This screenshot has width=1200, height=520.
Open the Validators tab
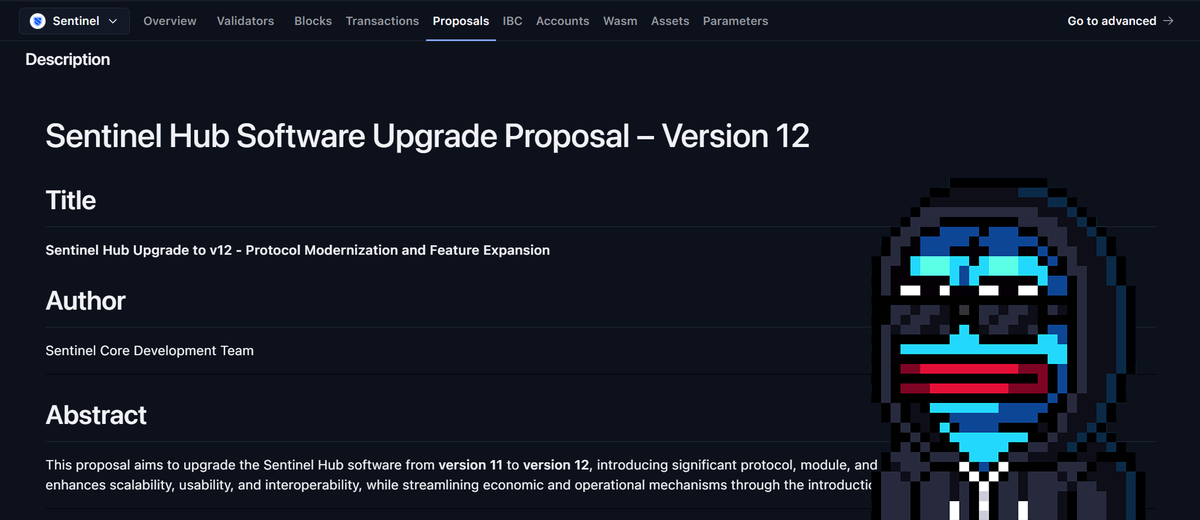click(x=245, y=20)
